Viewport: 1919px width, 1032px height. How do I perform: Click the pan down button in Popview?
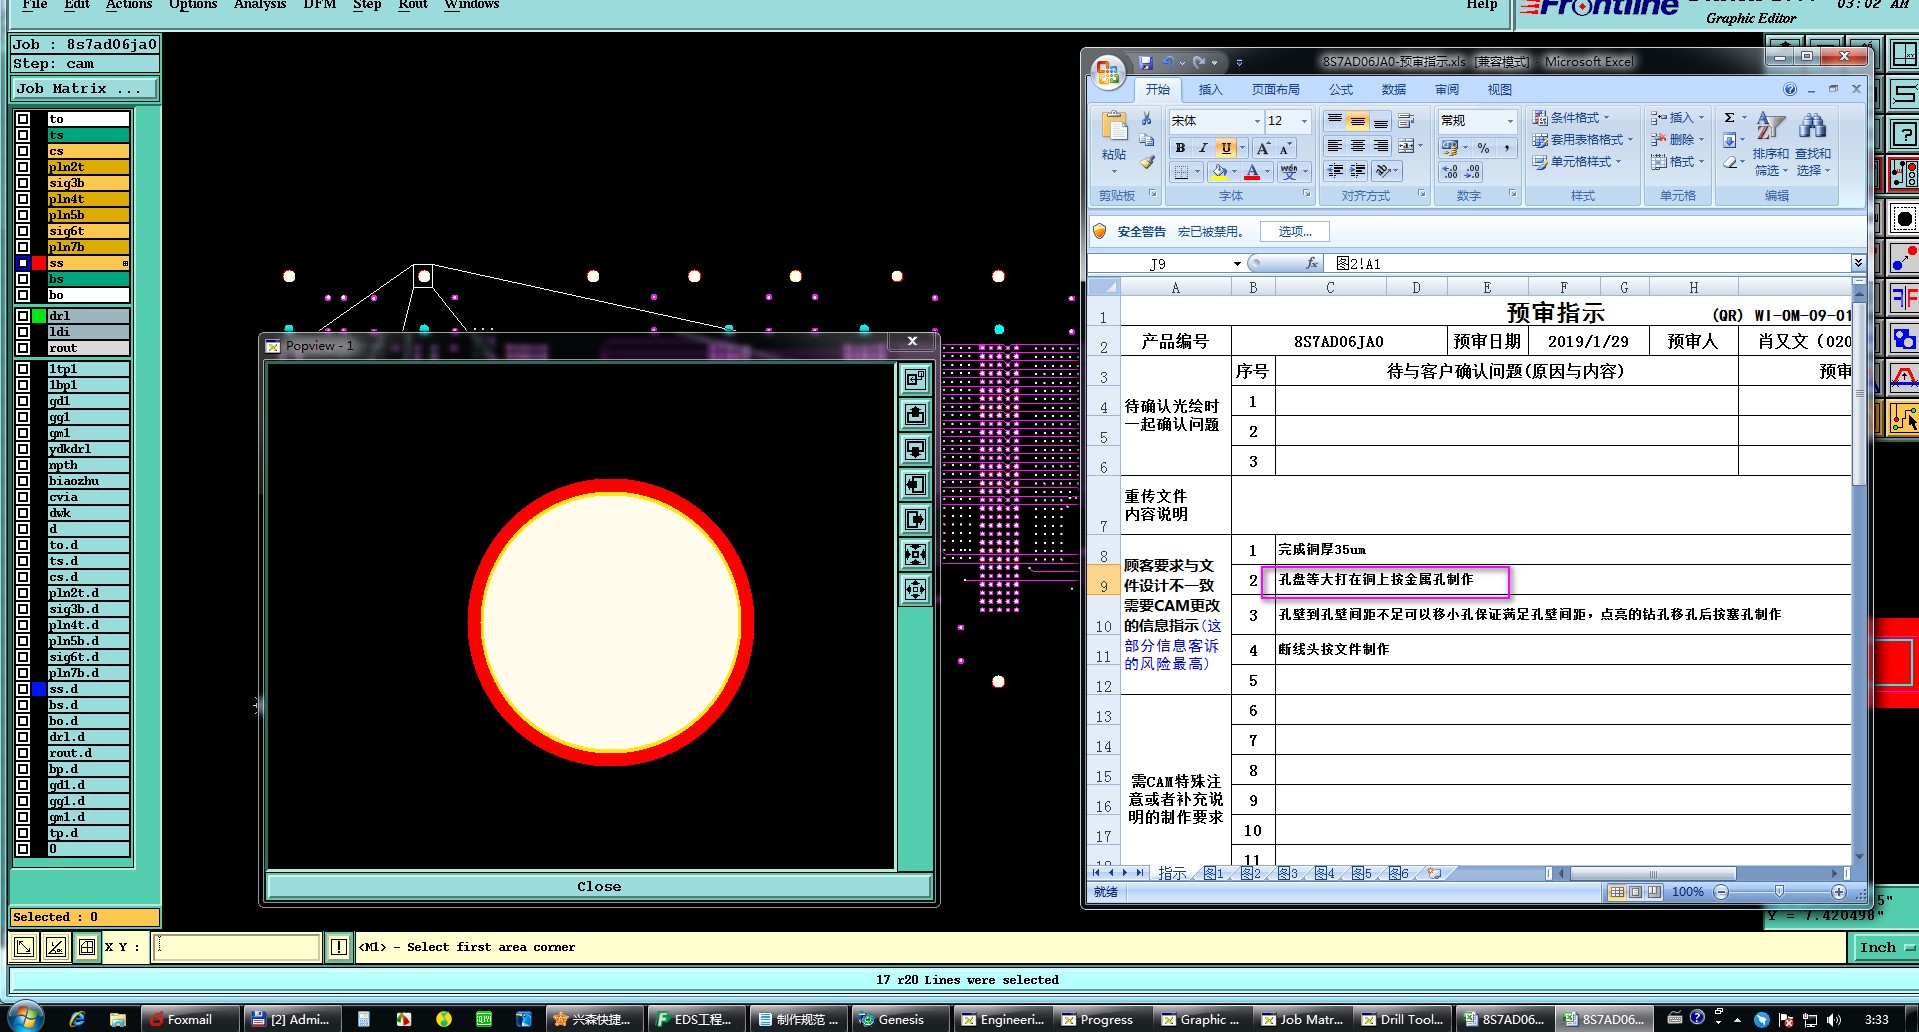[x=915, y=450]
